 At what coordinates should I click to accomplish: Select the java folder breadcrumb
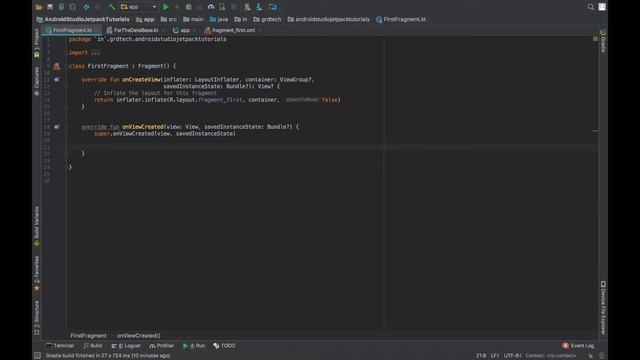point(219,19)
